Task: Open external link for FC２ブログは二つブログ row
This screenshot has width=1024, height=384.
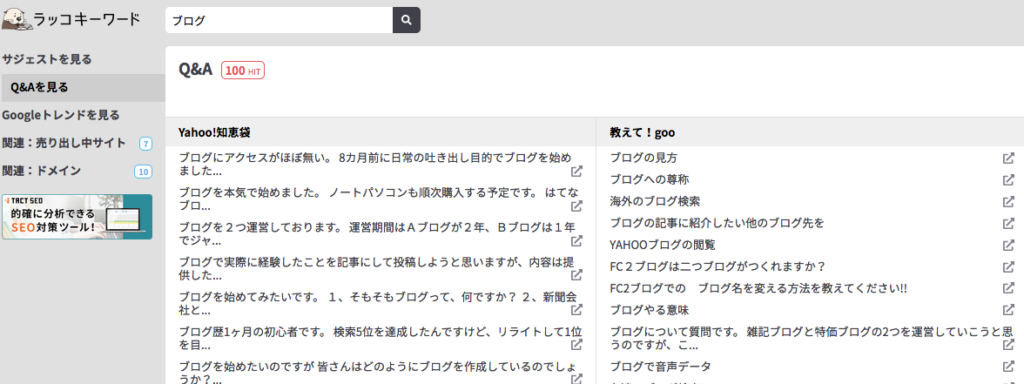Action: 1008,267
